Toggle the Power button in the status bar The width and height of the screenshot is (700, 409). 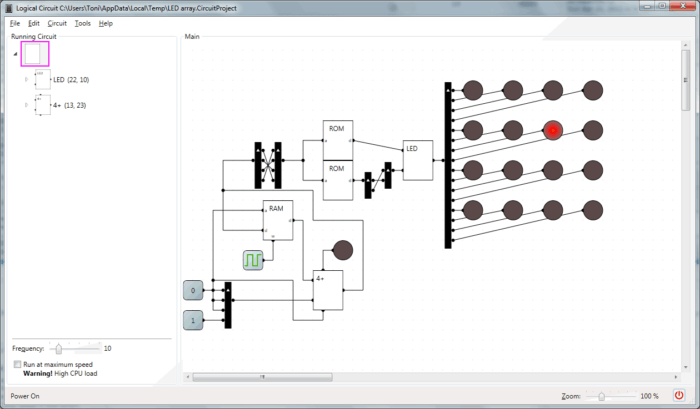click(x=679, y=395)
